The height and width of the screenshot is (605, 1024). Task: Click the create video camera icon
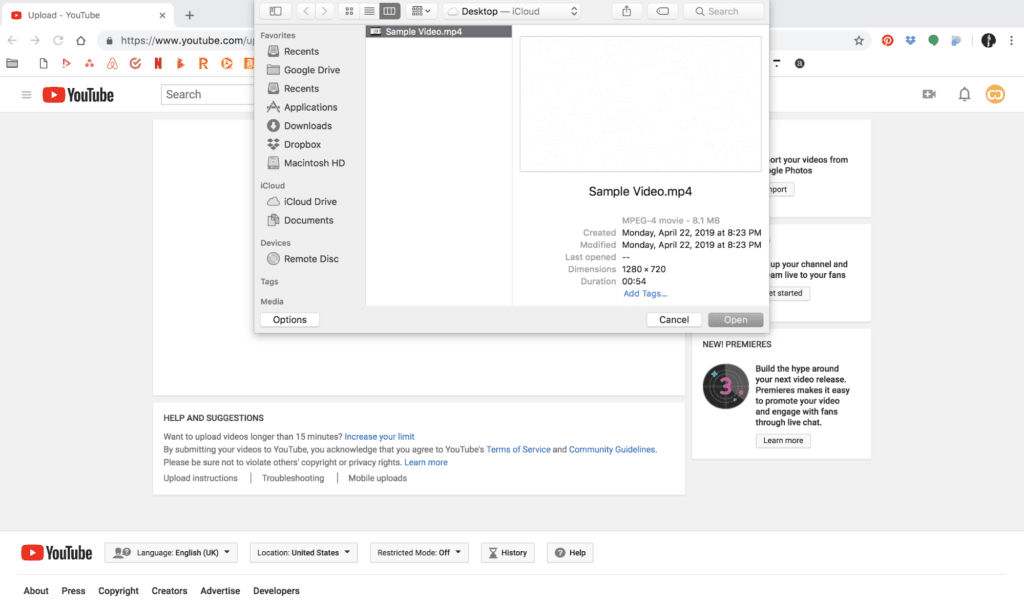point(929,94)
